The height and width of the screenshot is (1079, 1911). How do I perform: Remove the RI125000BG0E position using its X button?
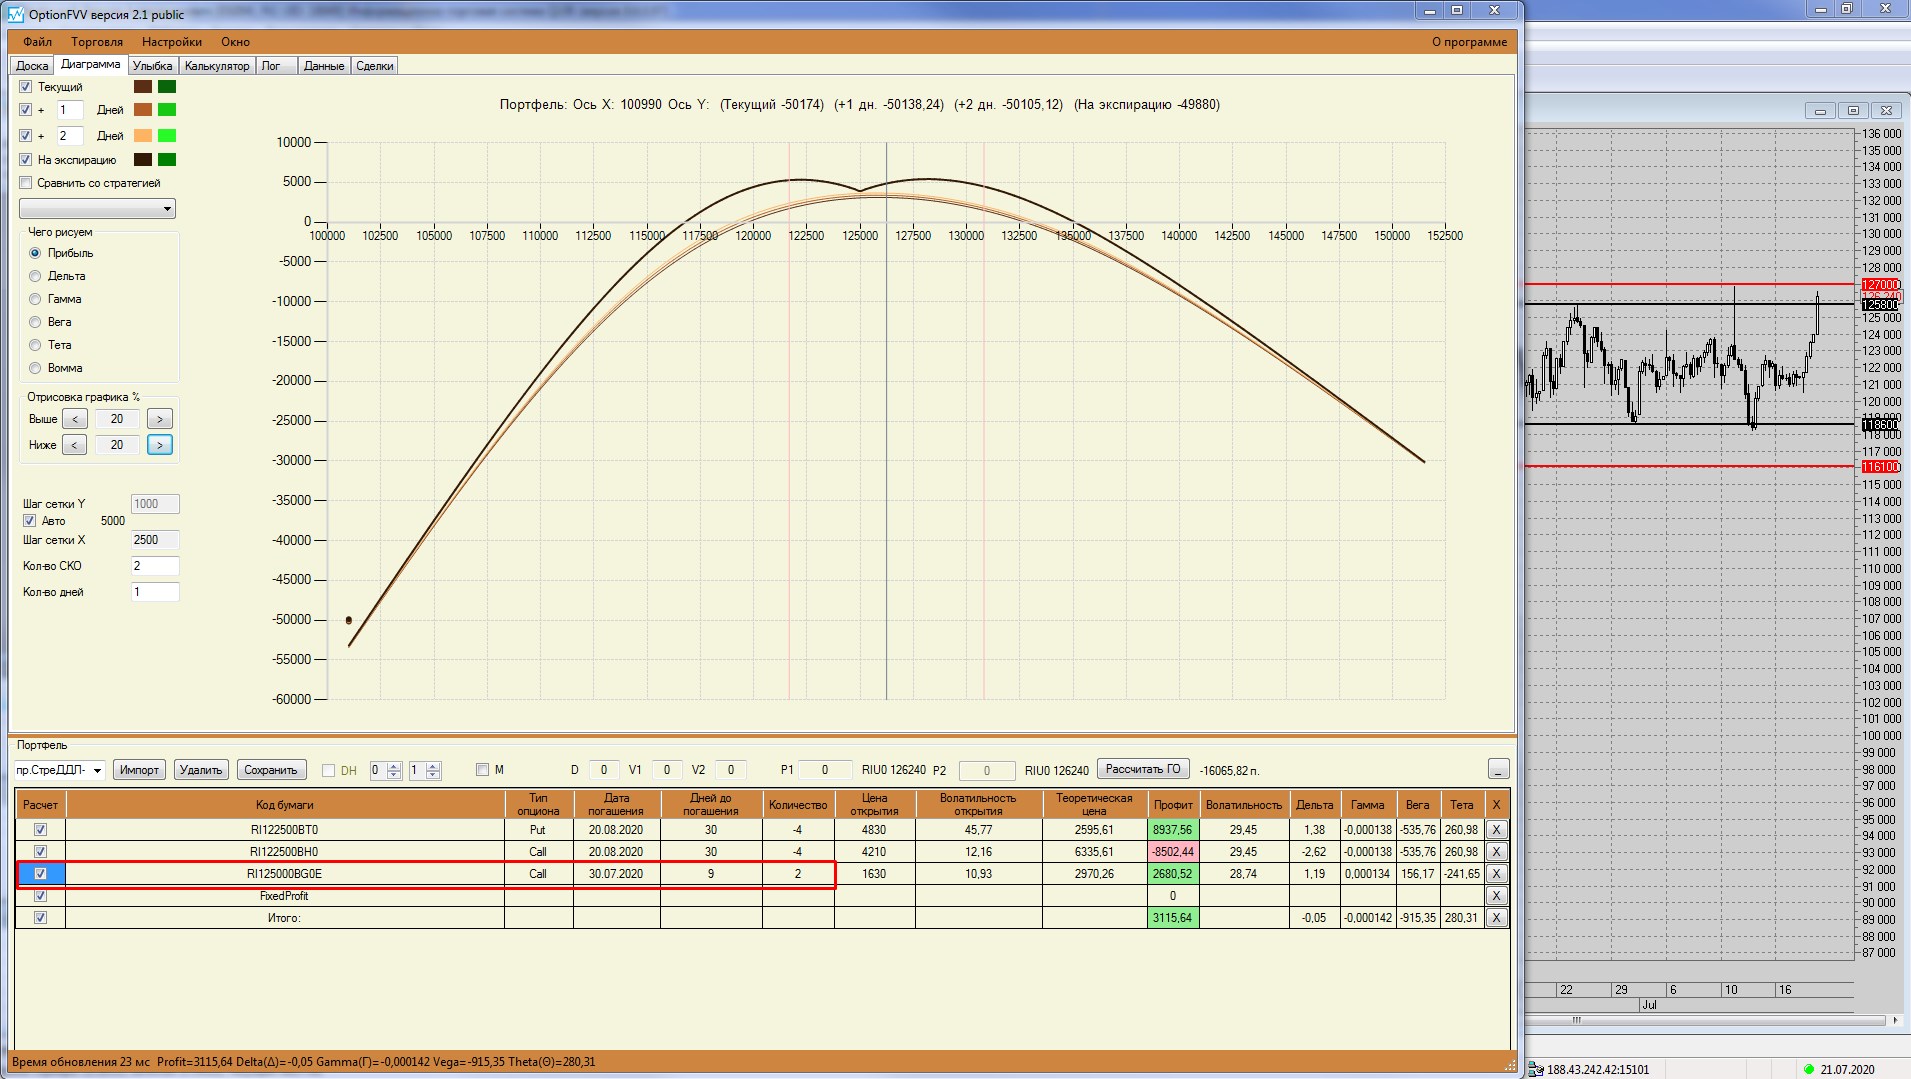click(1496, 874)
